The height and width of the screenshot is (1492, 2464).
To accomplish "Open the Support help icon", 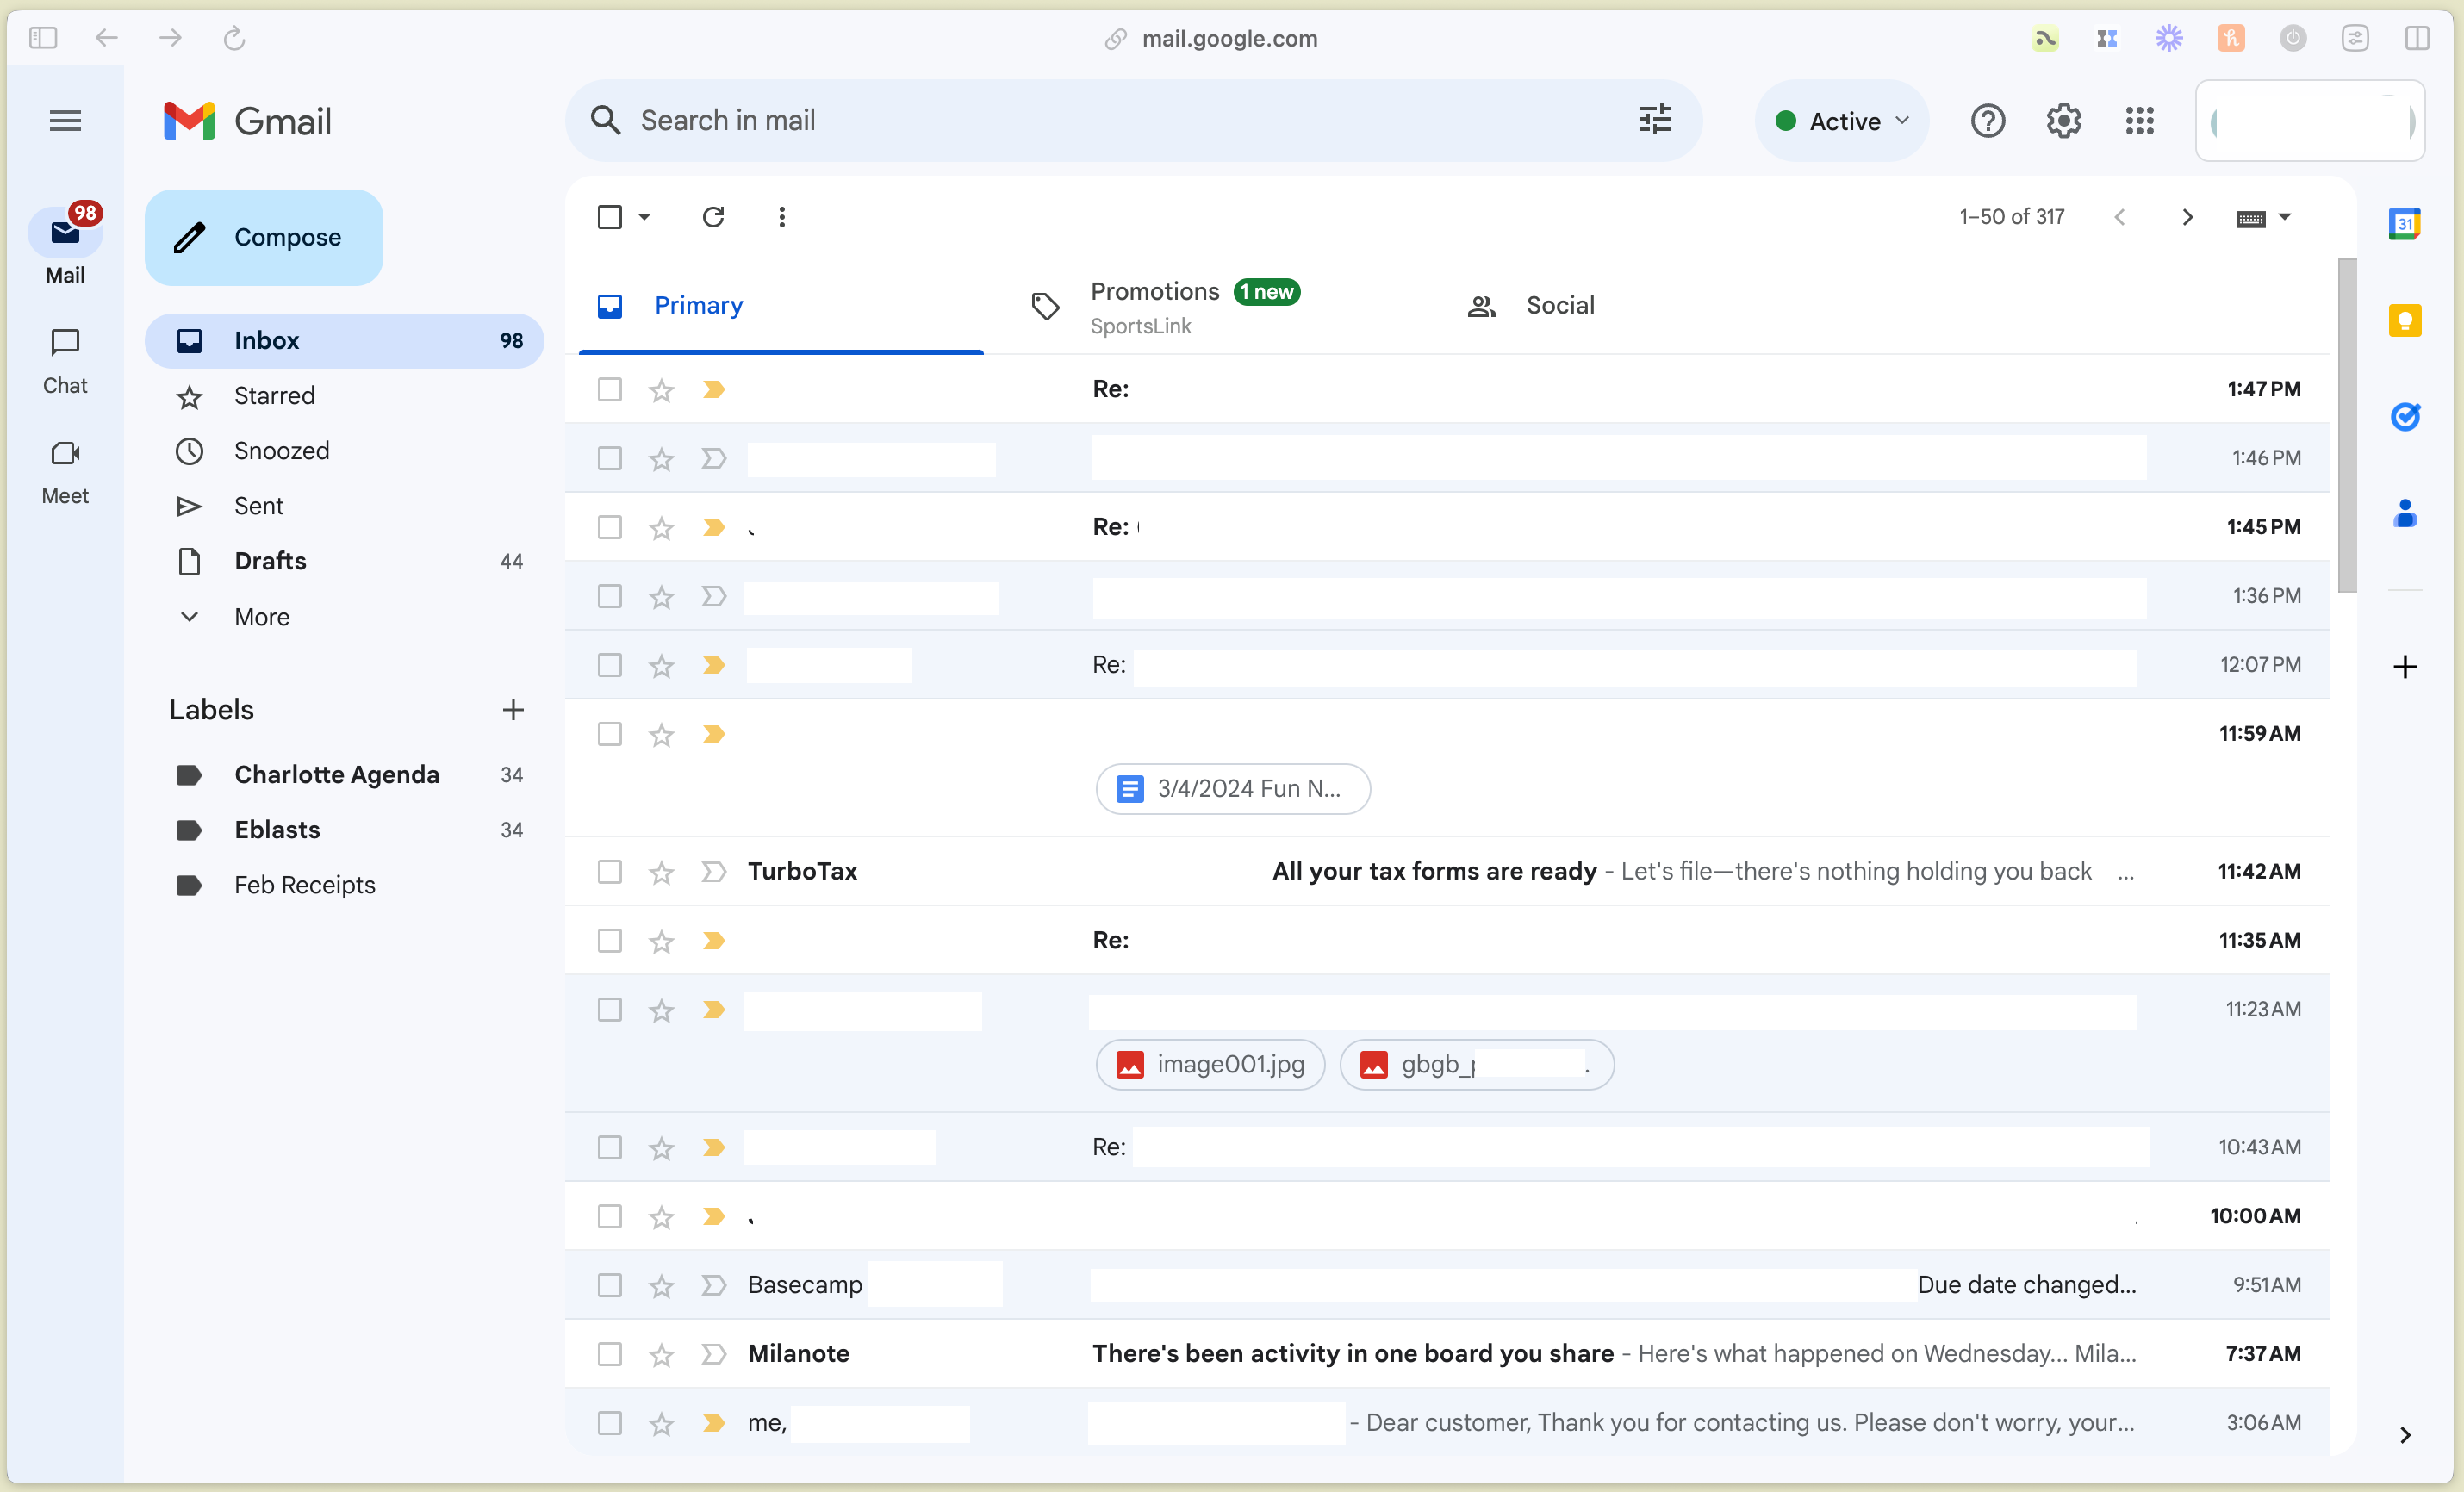I will tap(1987, 121).
